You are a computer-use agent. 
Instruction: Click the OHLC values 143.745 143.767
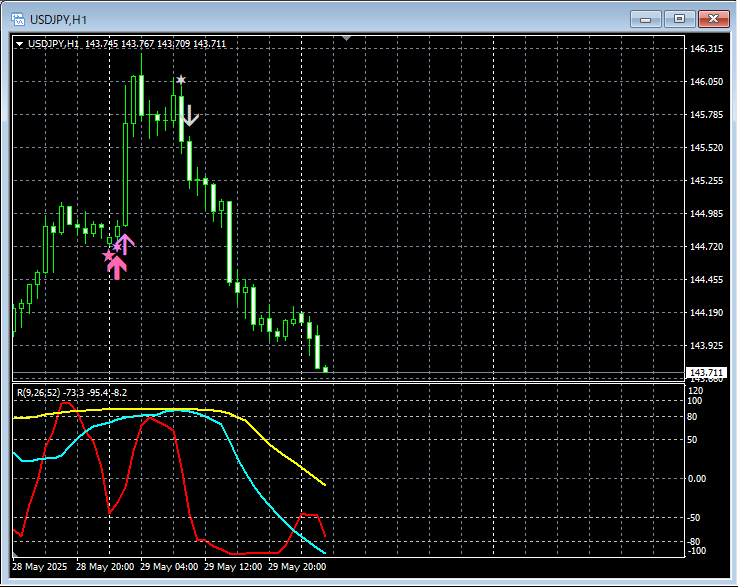(120, 44)
